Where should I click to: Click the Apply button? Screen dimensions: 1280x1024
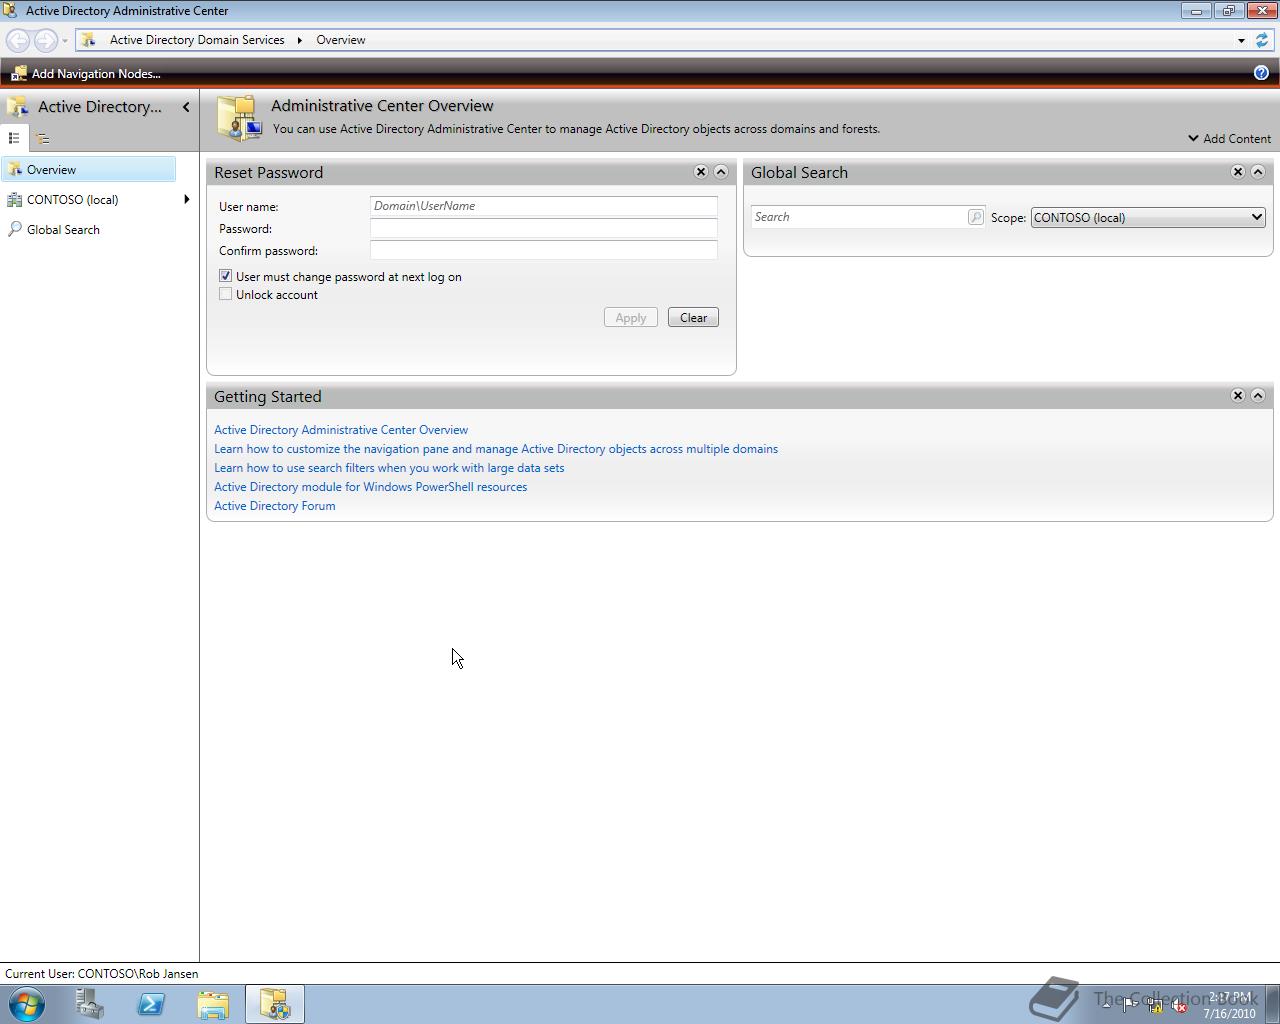pyautogui.click(x=631, y=318)
